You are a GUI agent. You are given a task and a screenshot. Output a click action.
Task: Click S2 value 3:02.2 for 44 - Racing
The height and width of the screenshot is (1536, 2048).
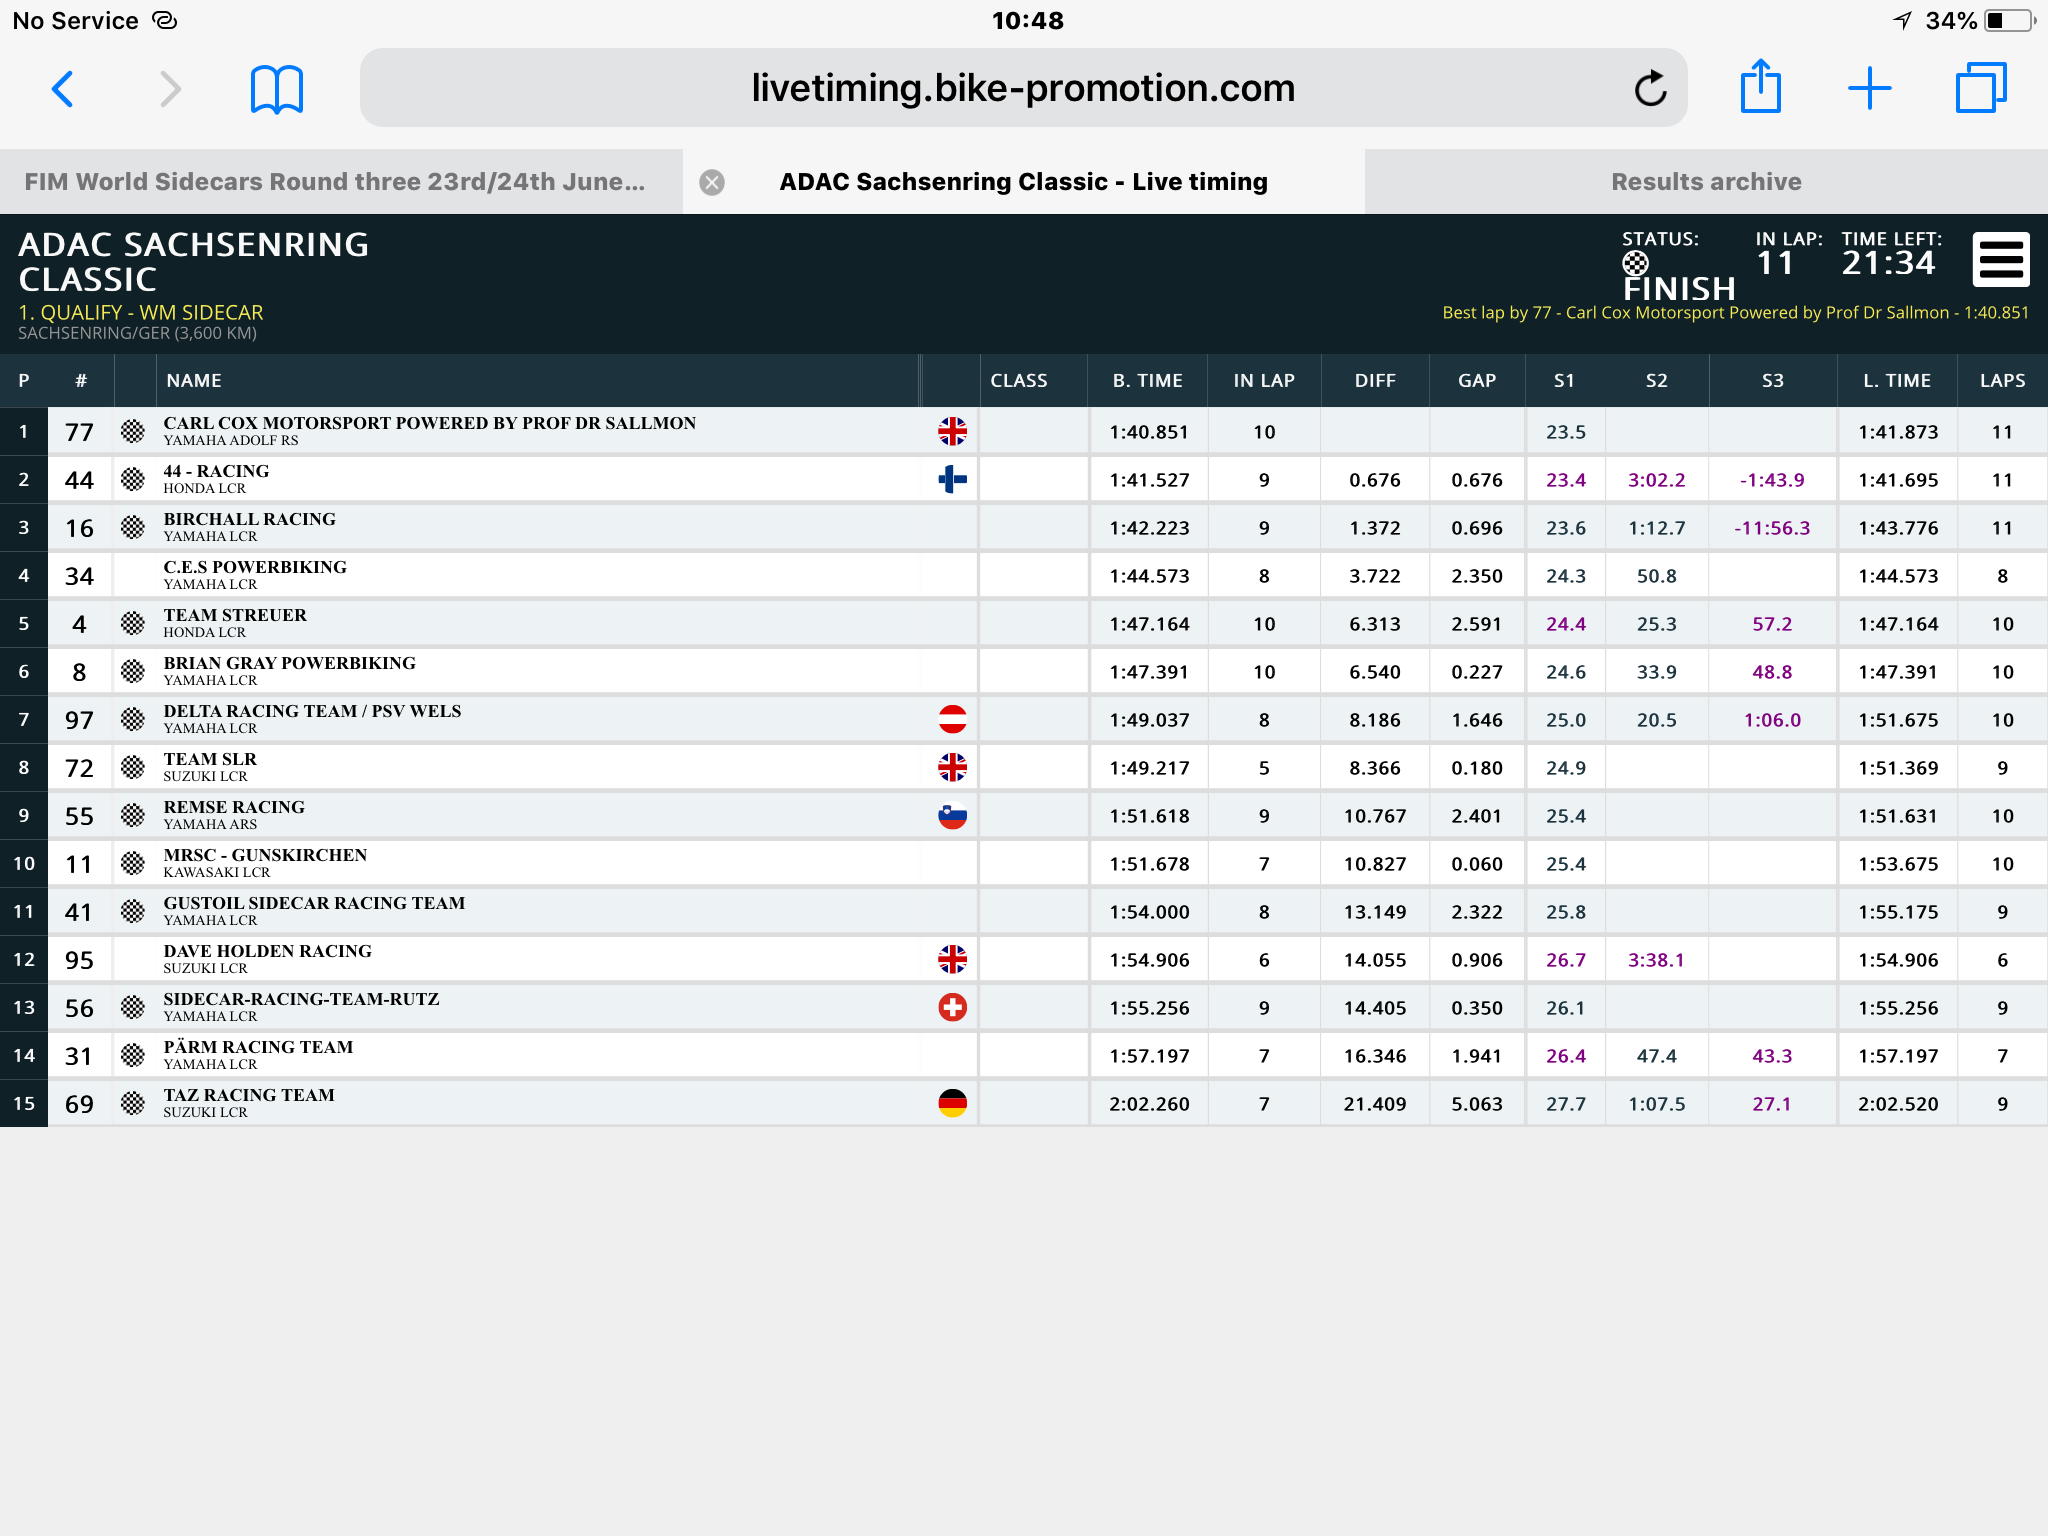pos(1656,480)
